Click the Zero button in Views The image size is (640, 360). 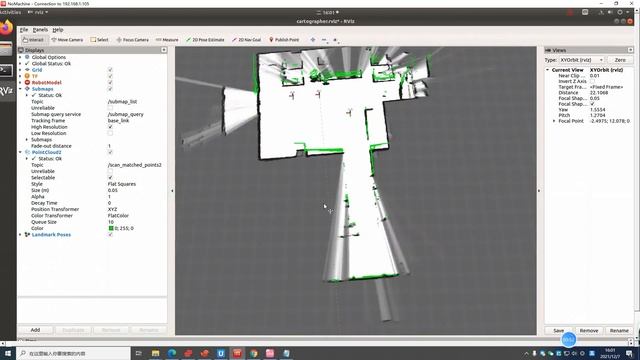[620, 60]
